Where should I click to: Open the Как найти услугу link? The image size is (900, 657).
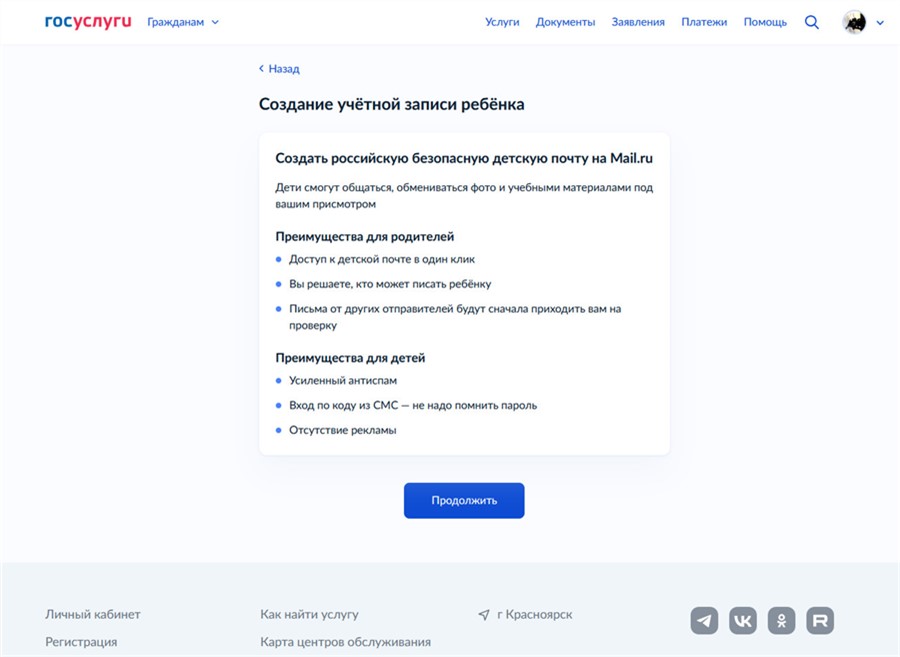coord(309,615)
